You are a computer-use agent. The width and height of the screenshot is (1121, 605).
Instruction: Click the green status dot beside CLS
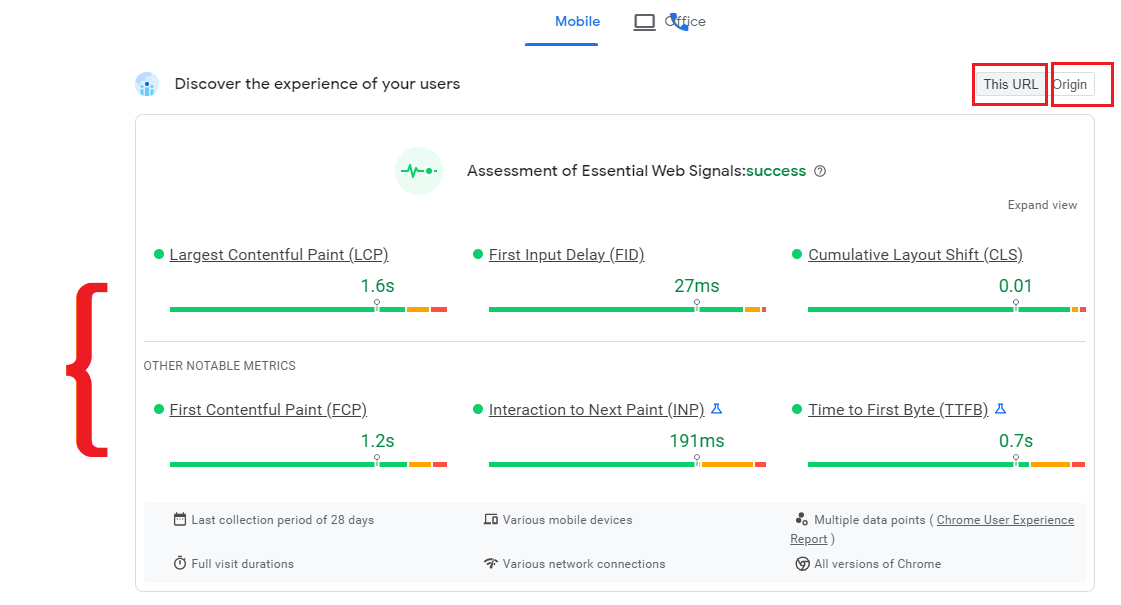[796, 254]
